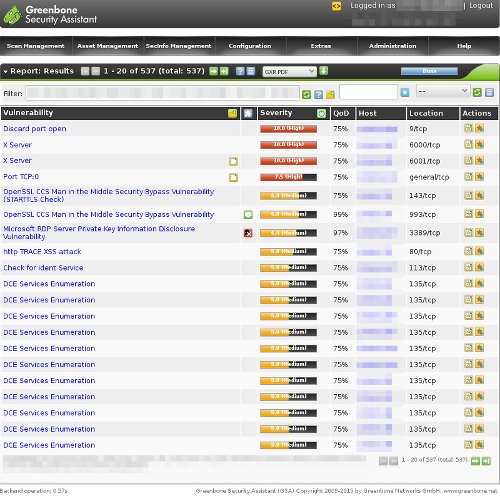Open note icon on Port TCP:0 row

pyautogui.click(x=233, y=177)
